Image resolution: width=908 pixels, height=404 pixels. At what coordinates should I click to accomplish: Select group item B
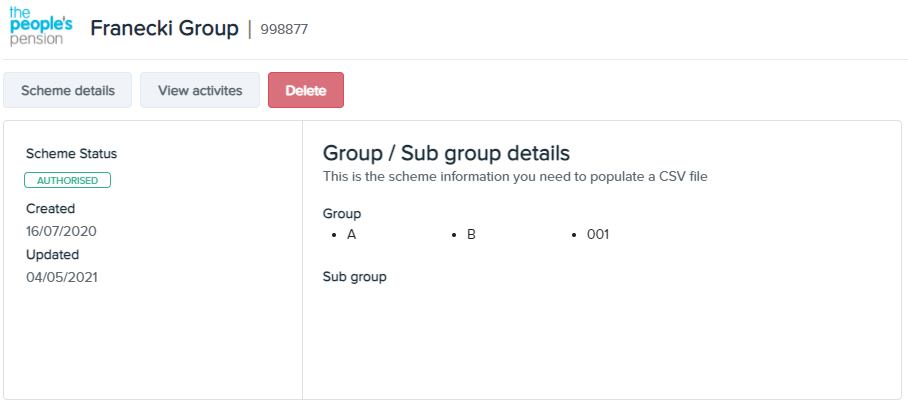[x=471, y=234]
